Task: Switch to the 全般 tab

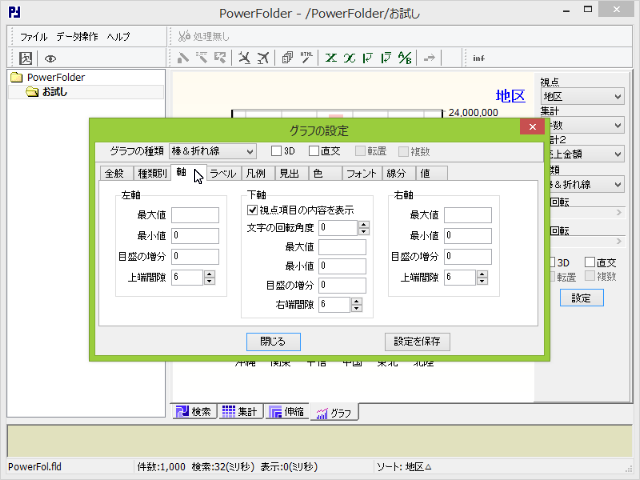Action: pyautogui.click(x=116, y=173)
